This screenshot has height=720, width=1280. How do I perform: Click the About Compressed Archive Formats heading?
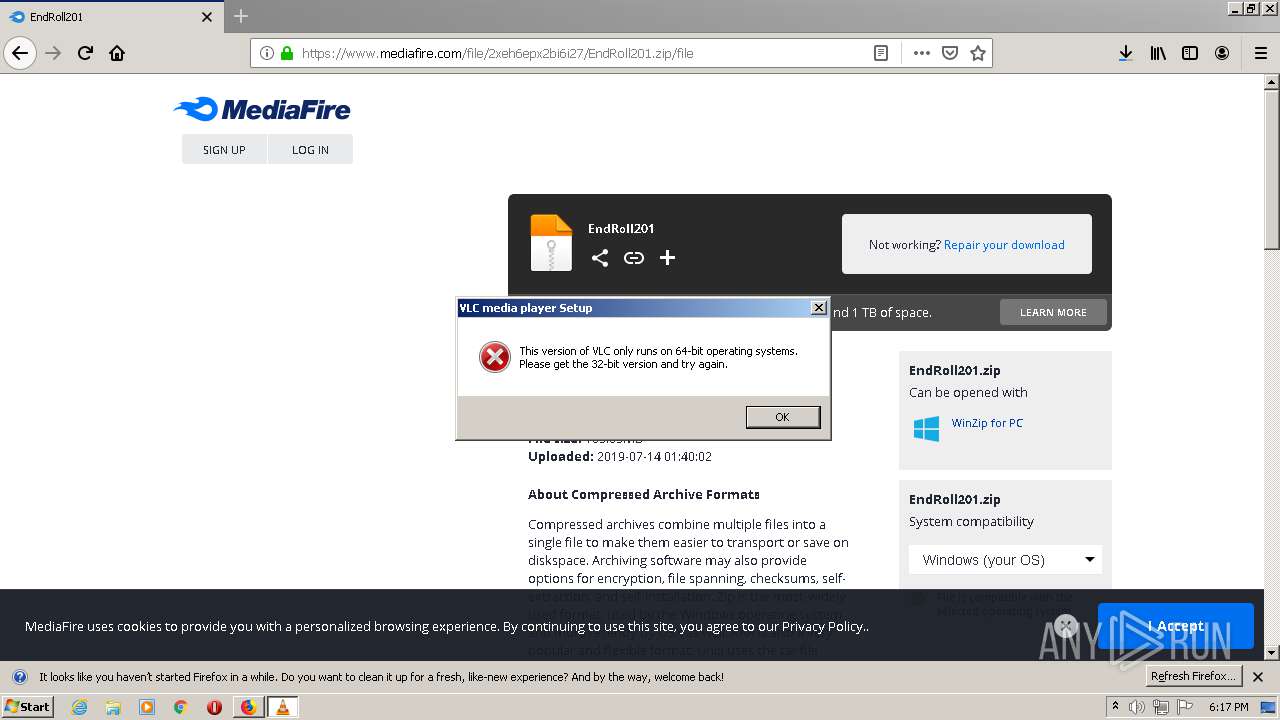point(644,494)
